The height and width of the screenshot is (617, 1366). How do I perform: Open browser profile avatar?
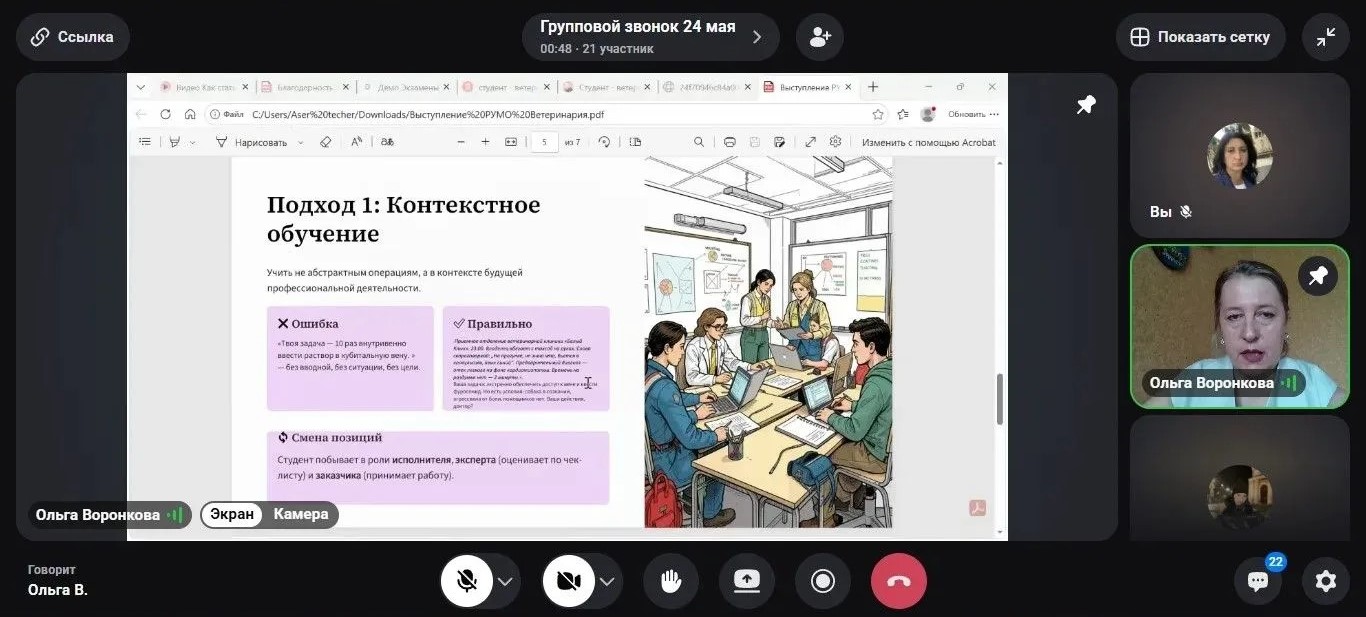click(928, 114)
